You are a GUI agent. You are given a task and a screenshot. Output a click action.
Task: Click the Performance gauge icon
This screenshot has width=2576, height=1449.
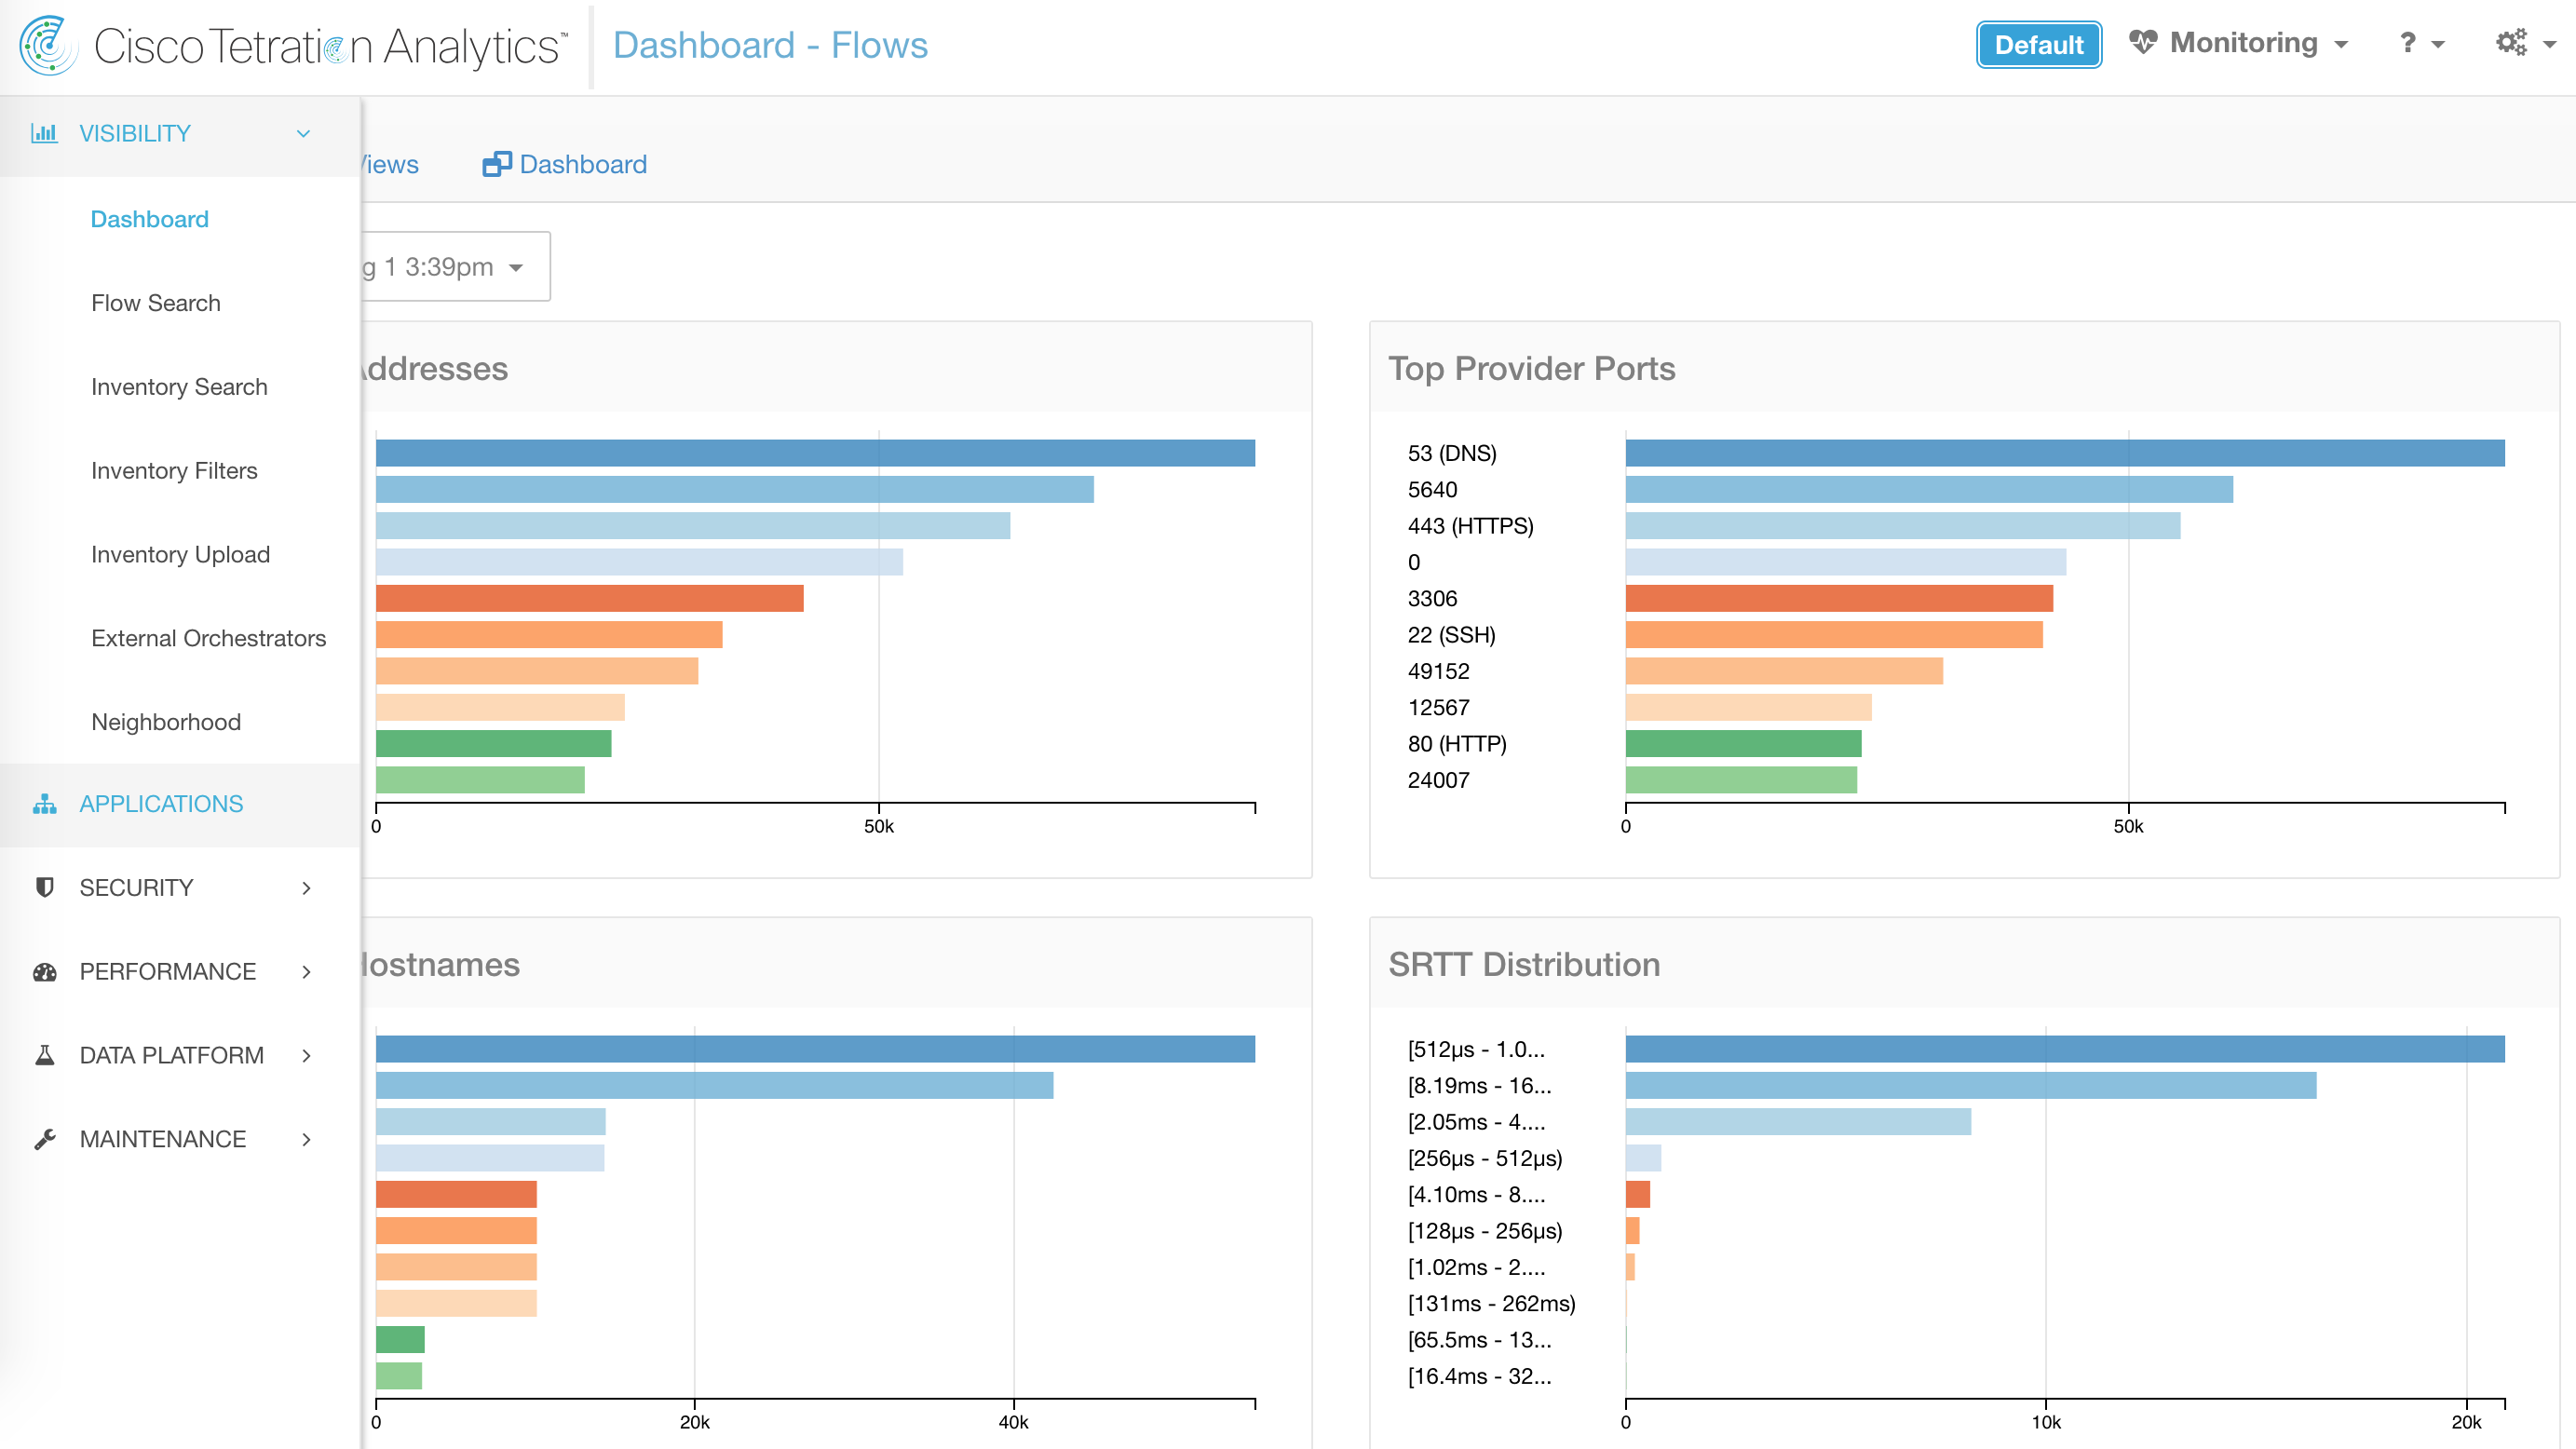(x=44, y=972)
